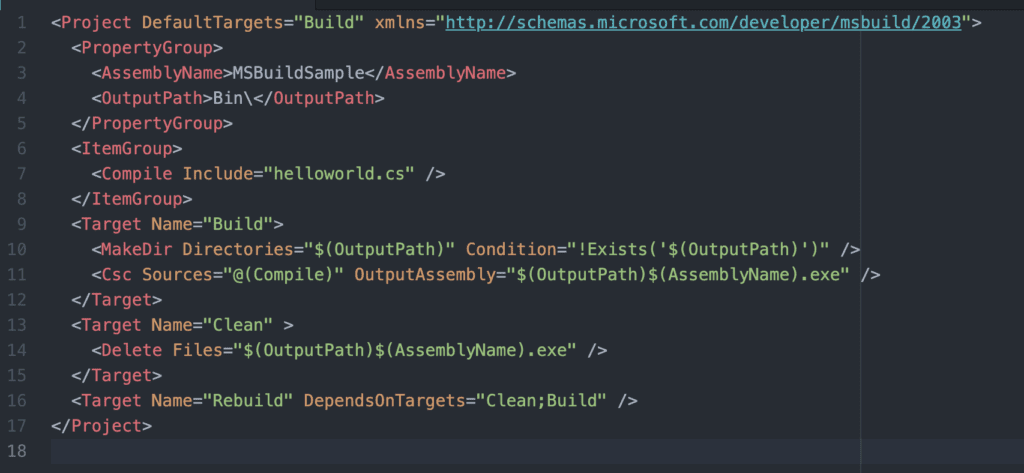Screen dimensions: 1024x473
Task: Open the schemas.microsoft.com msbuild URL link
Action: (704, 23)
